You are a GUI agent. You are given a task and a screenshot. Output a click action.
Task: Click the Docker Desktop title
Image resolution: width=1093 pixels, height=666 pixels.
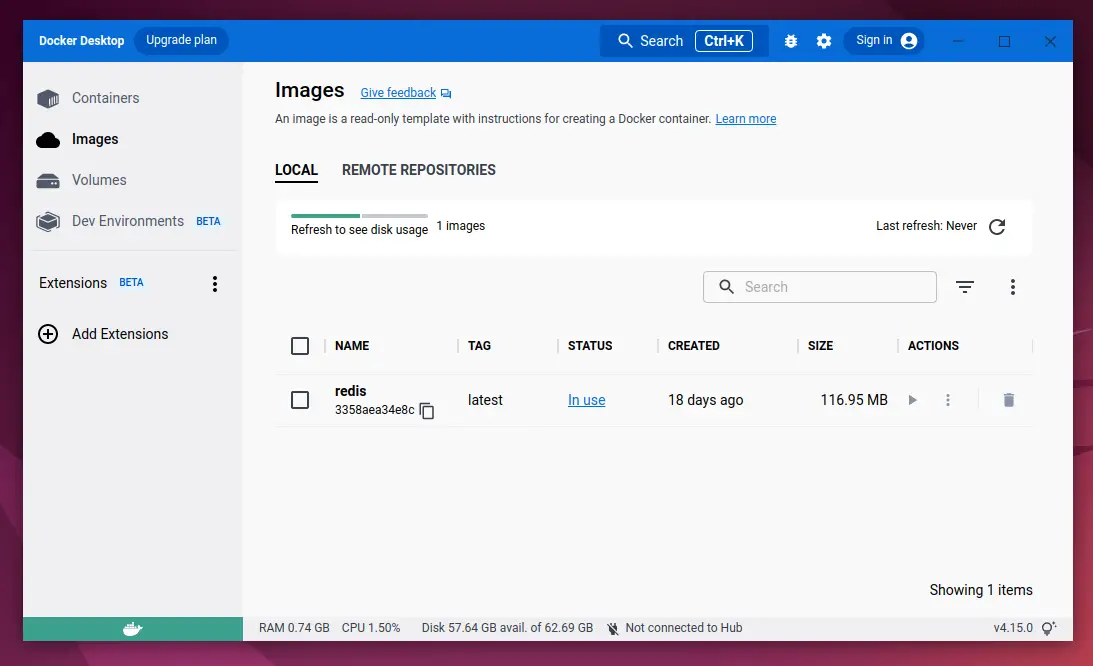[82, 40]
